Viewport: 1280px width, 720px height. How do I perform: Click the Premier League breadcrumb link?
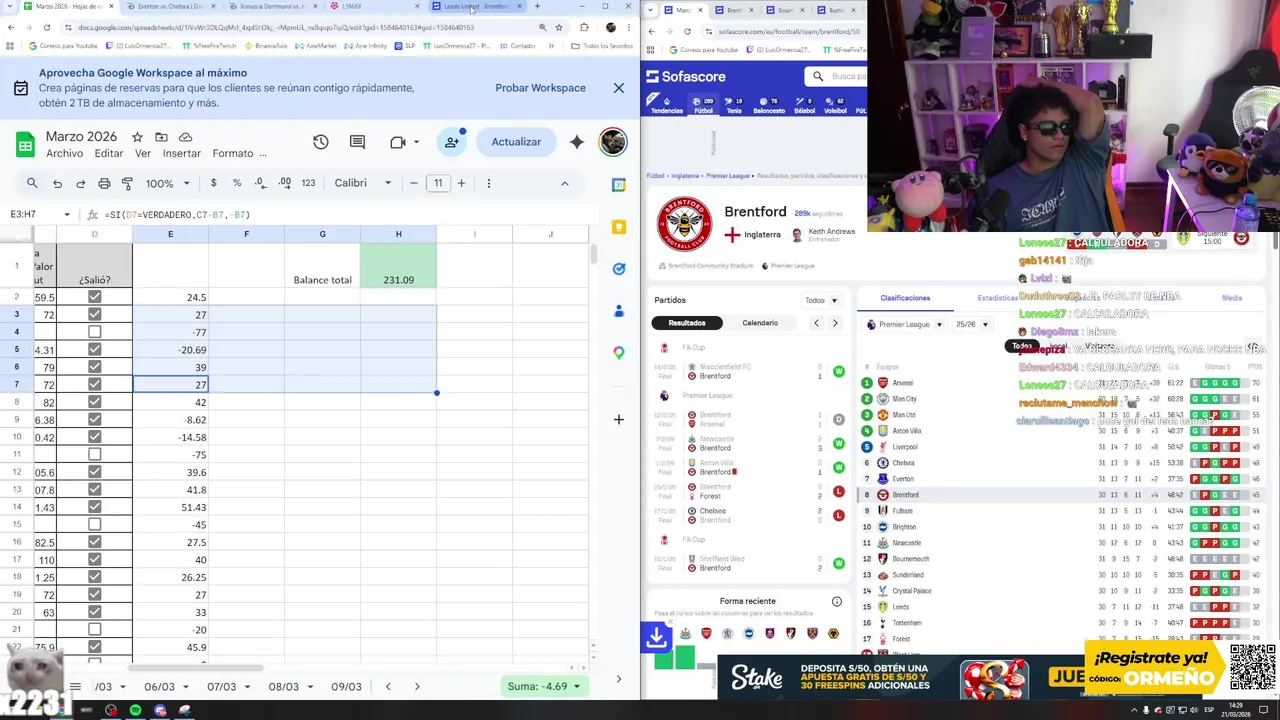(x=728, y=176)
